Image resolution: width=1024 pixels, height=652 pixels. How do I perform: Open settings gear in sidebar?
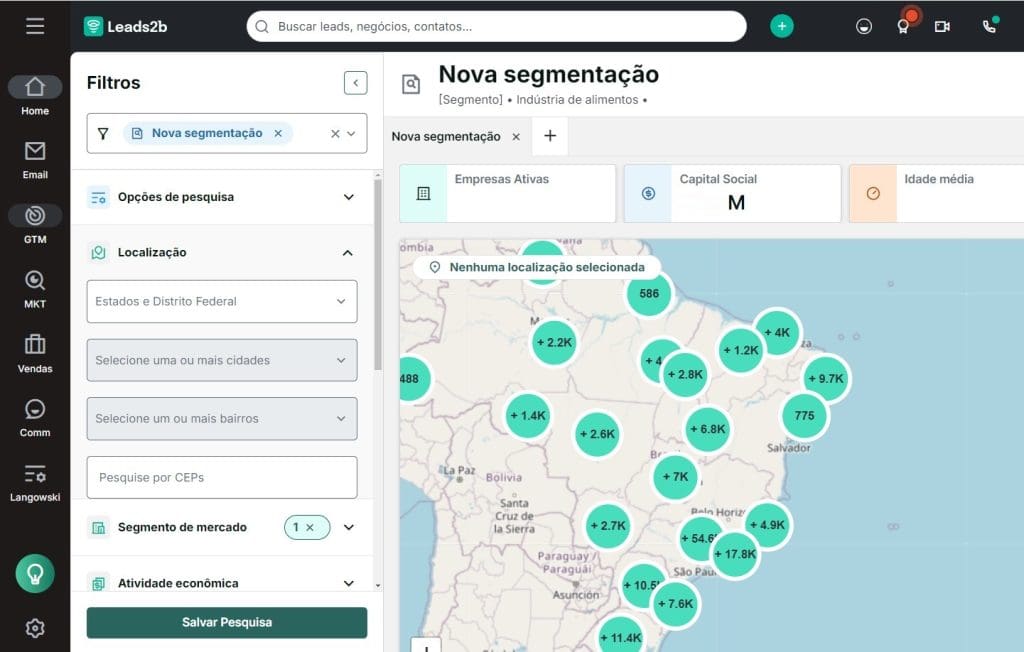click(x=35, y=628)
